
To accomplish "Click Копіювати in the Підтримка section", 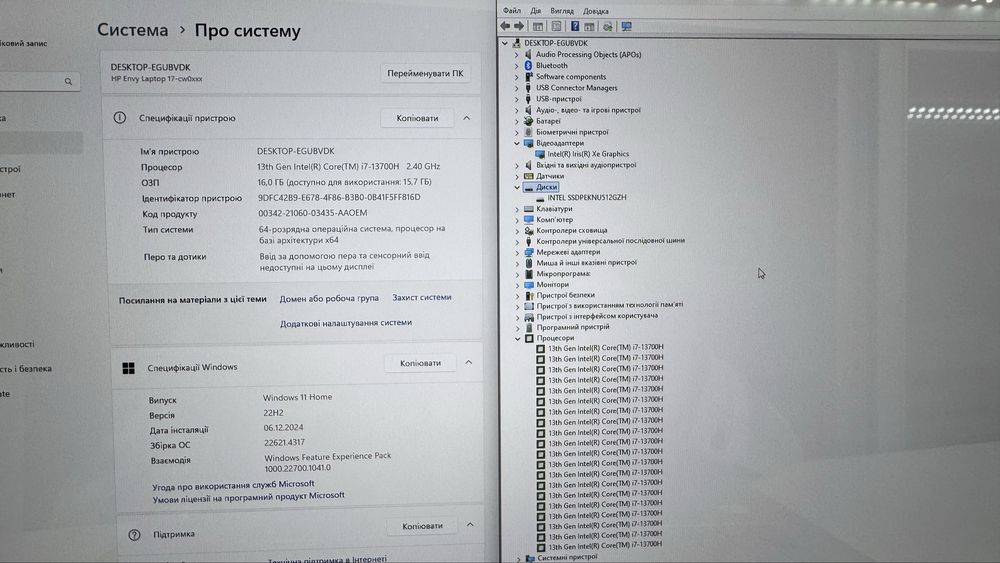I will tap(422, 526).
